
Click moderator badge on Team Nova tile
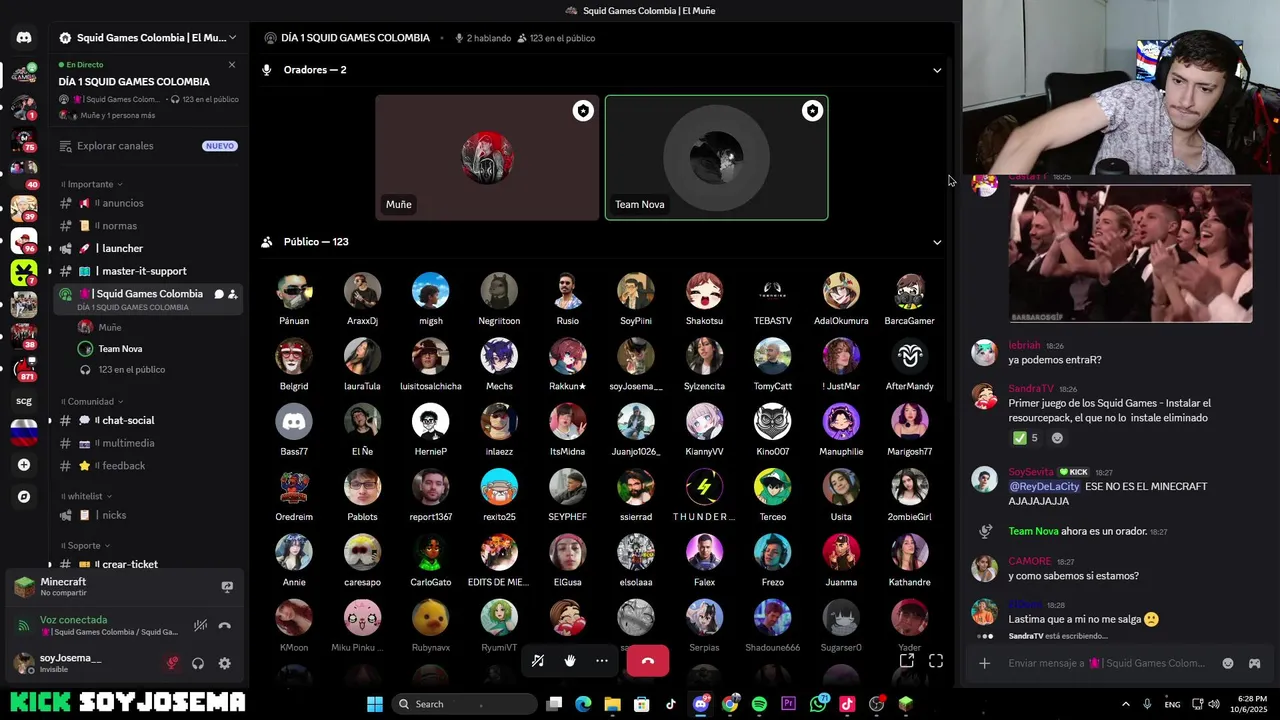(x=812, y=111)
